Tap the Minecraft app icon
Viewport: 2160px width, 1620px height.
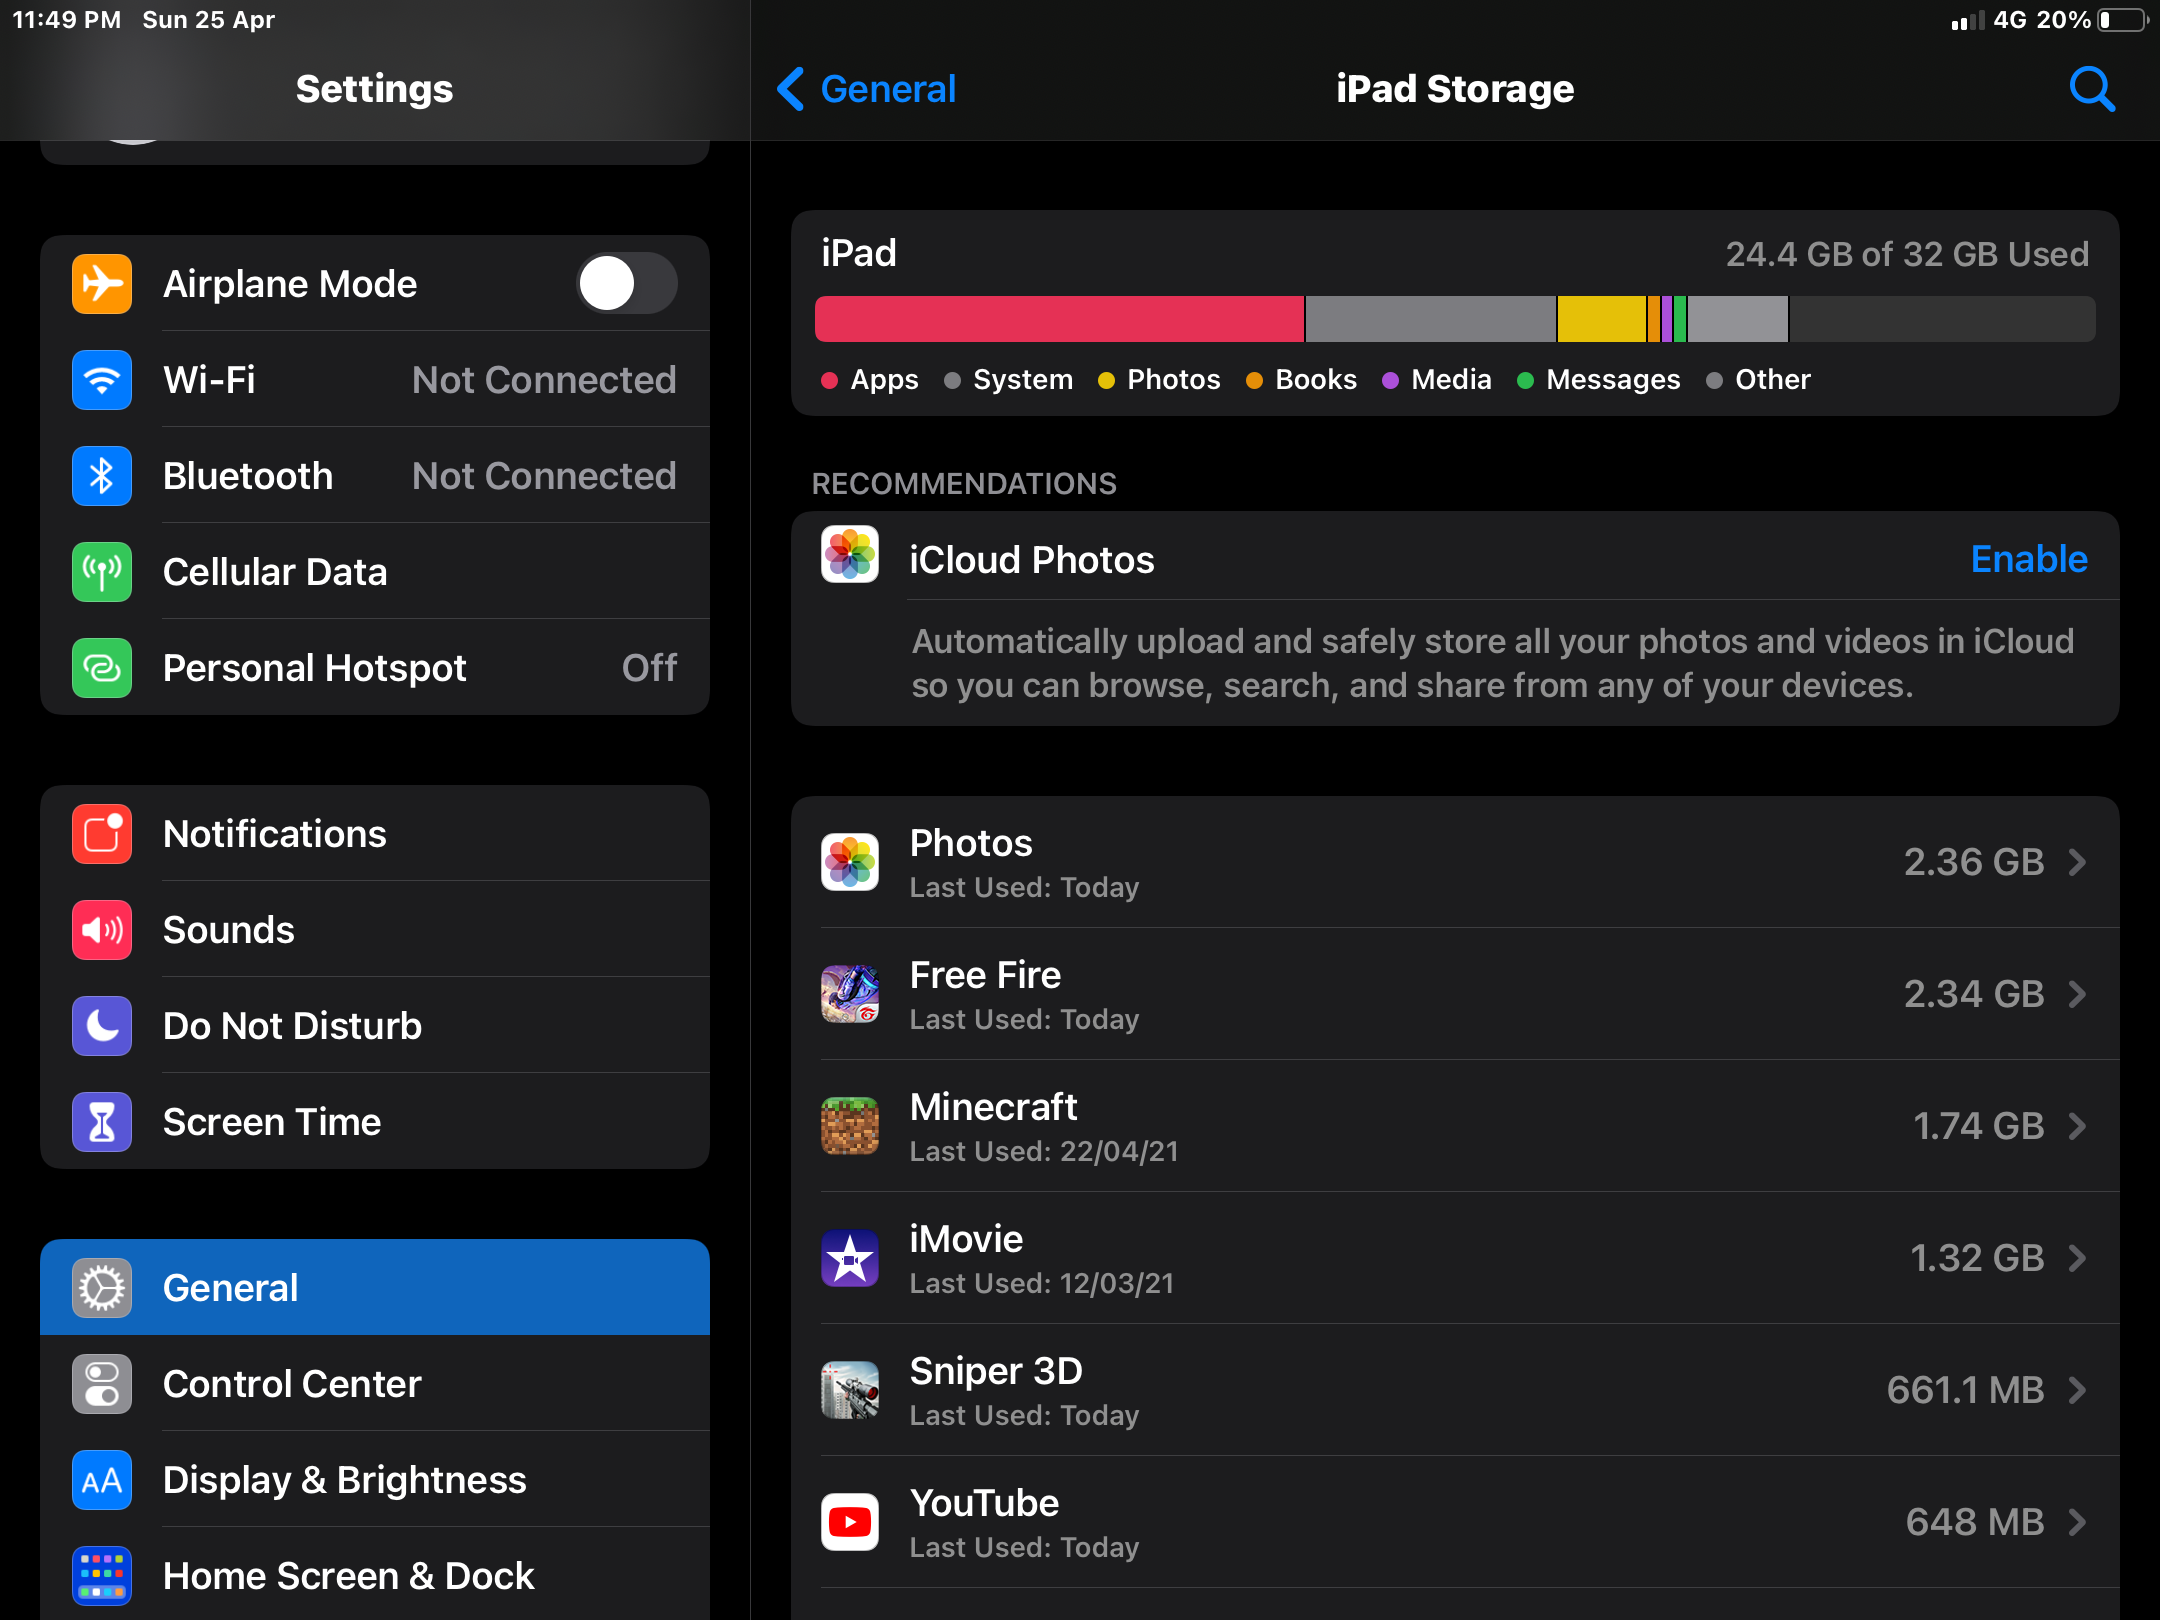tap(850, 1126)
